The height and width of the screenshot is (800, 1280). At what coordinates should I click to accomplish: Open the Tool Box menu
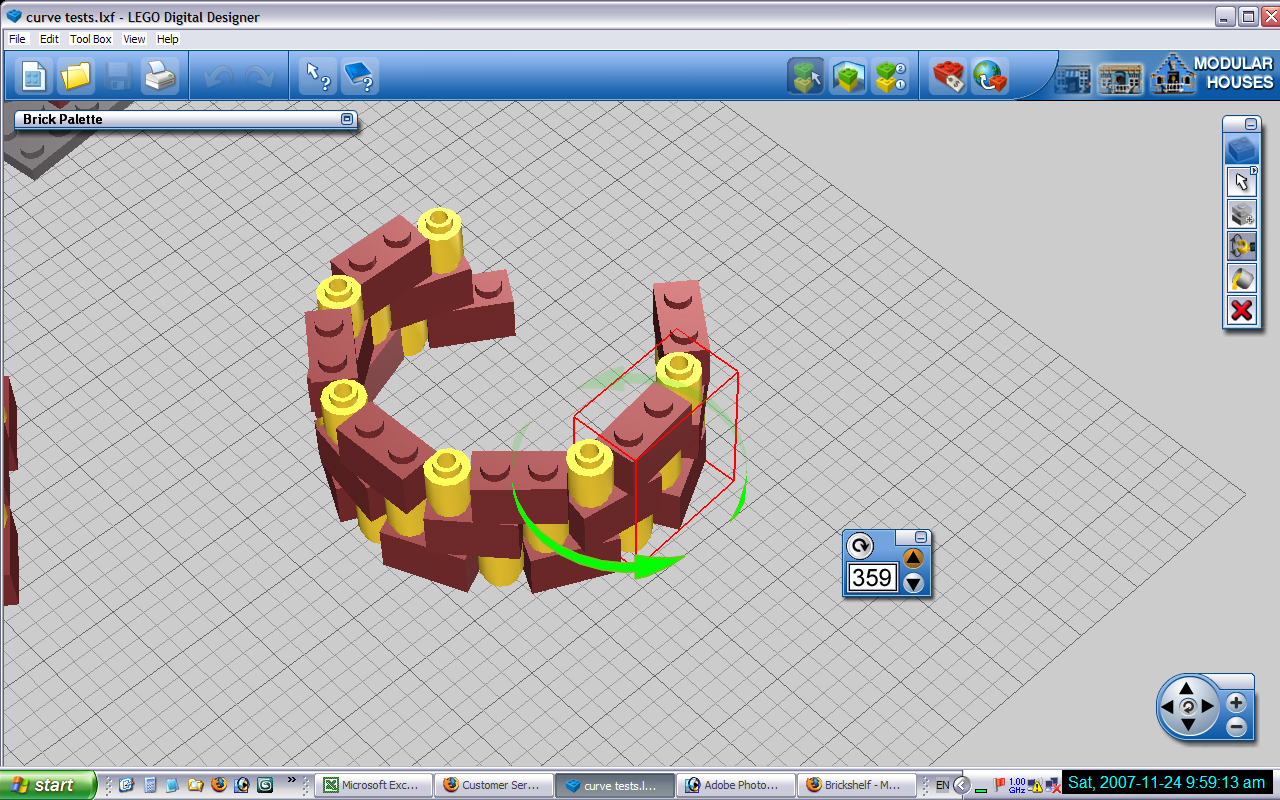point(90,39)
